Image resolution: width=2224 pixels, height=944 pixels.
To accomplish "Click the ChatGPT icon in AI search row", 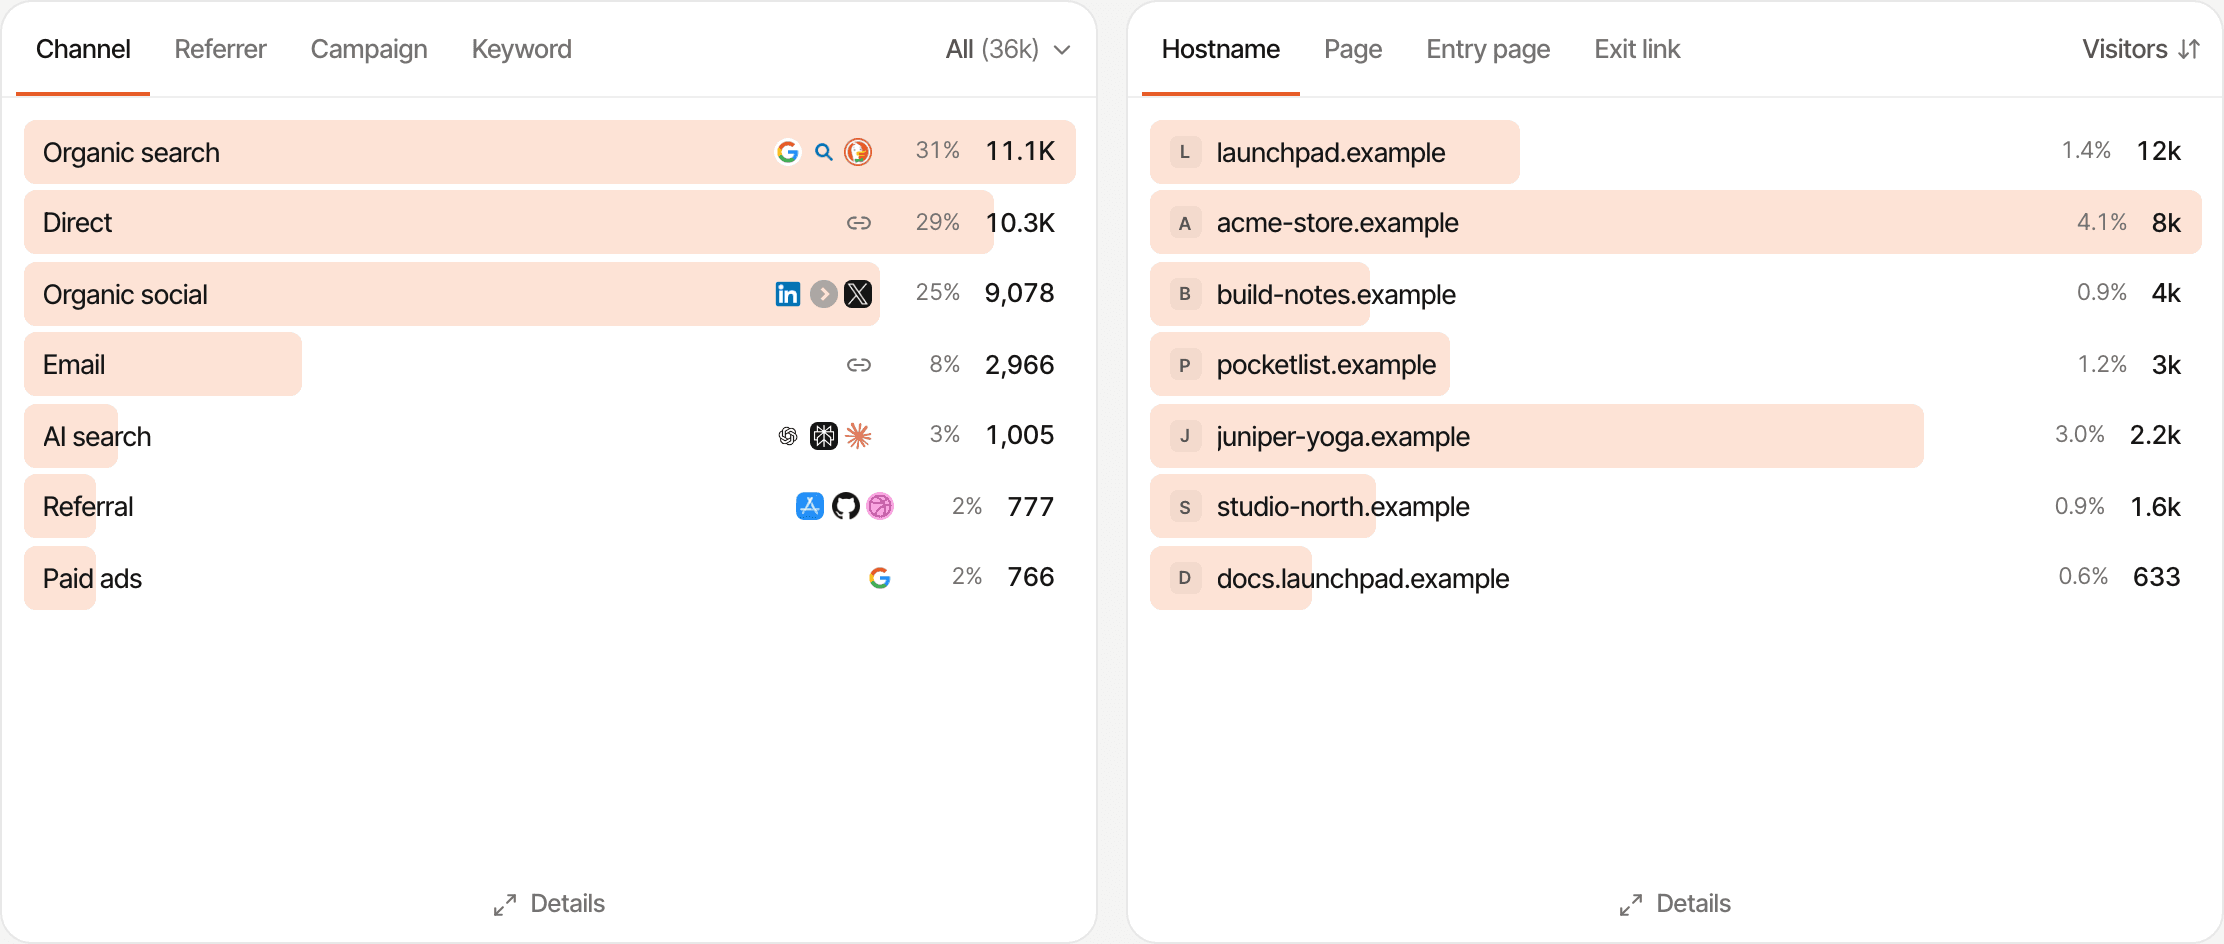I will coord(788,436).
